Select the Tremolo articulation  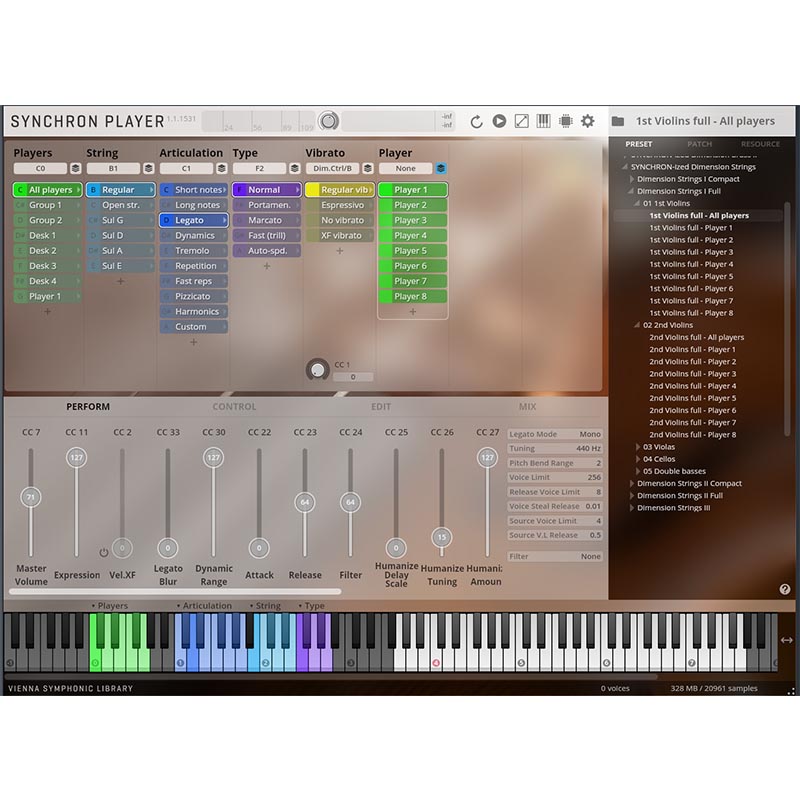[193, 251]
